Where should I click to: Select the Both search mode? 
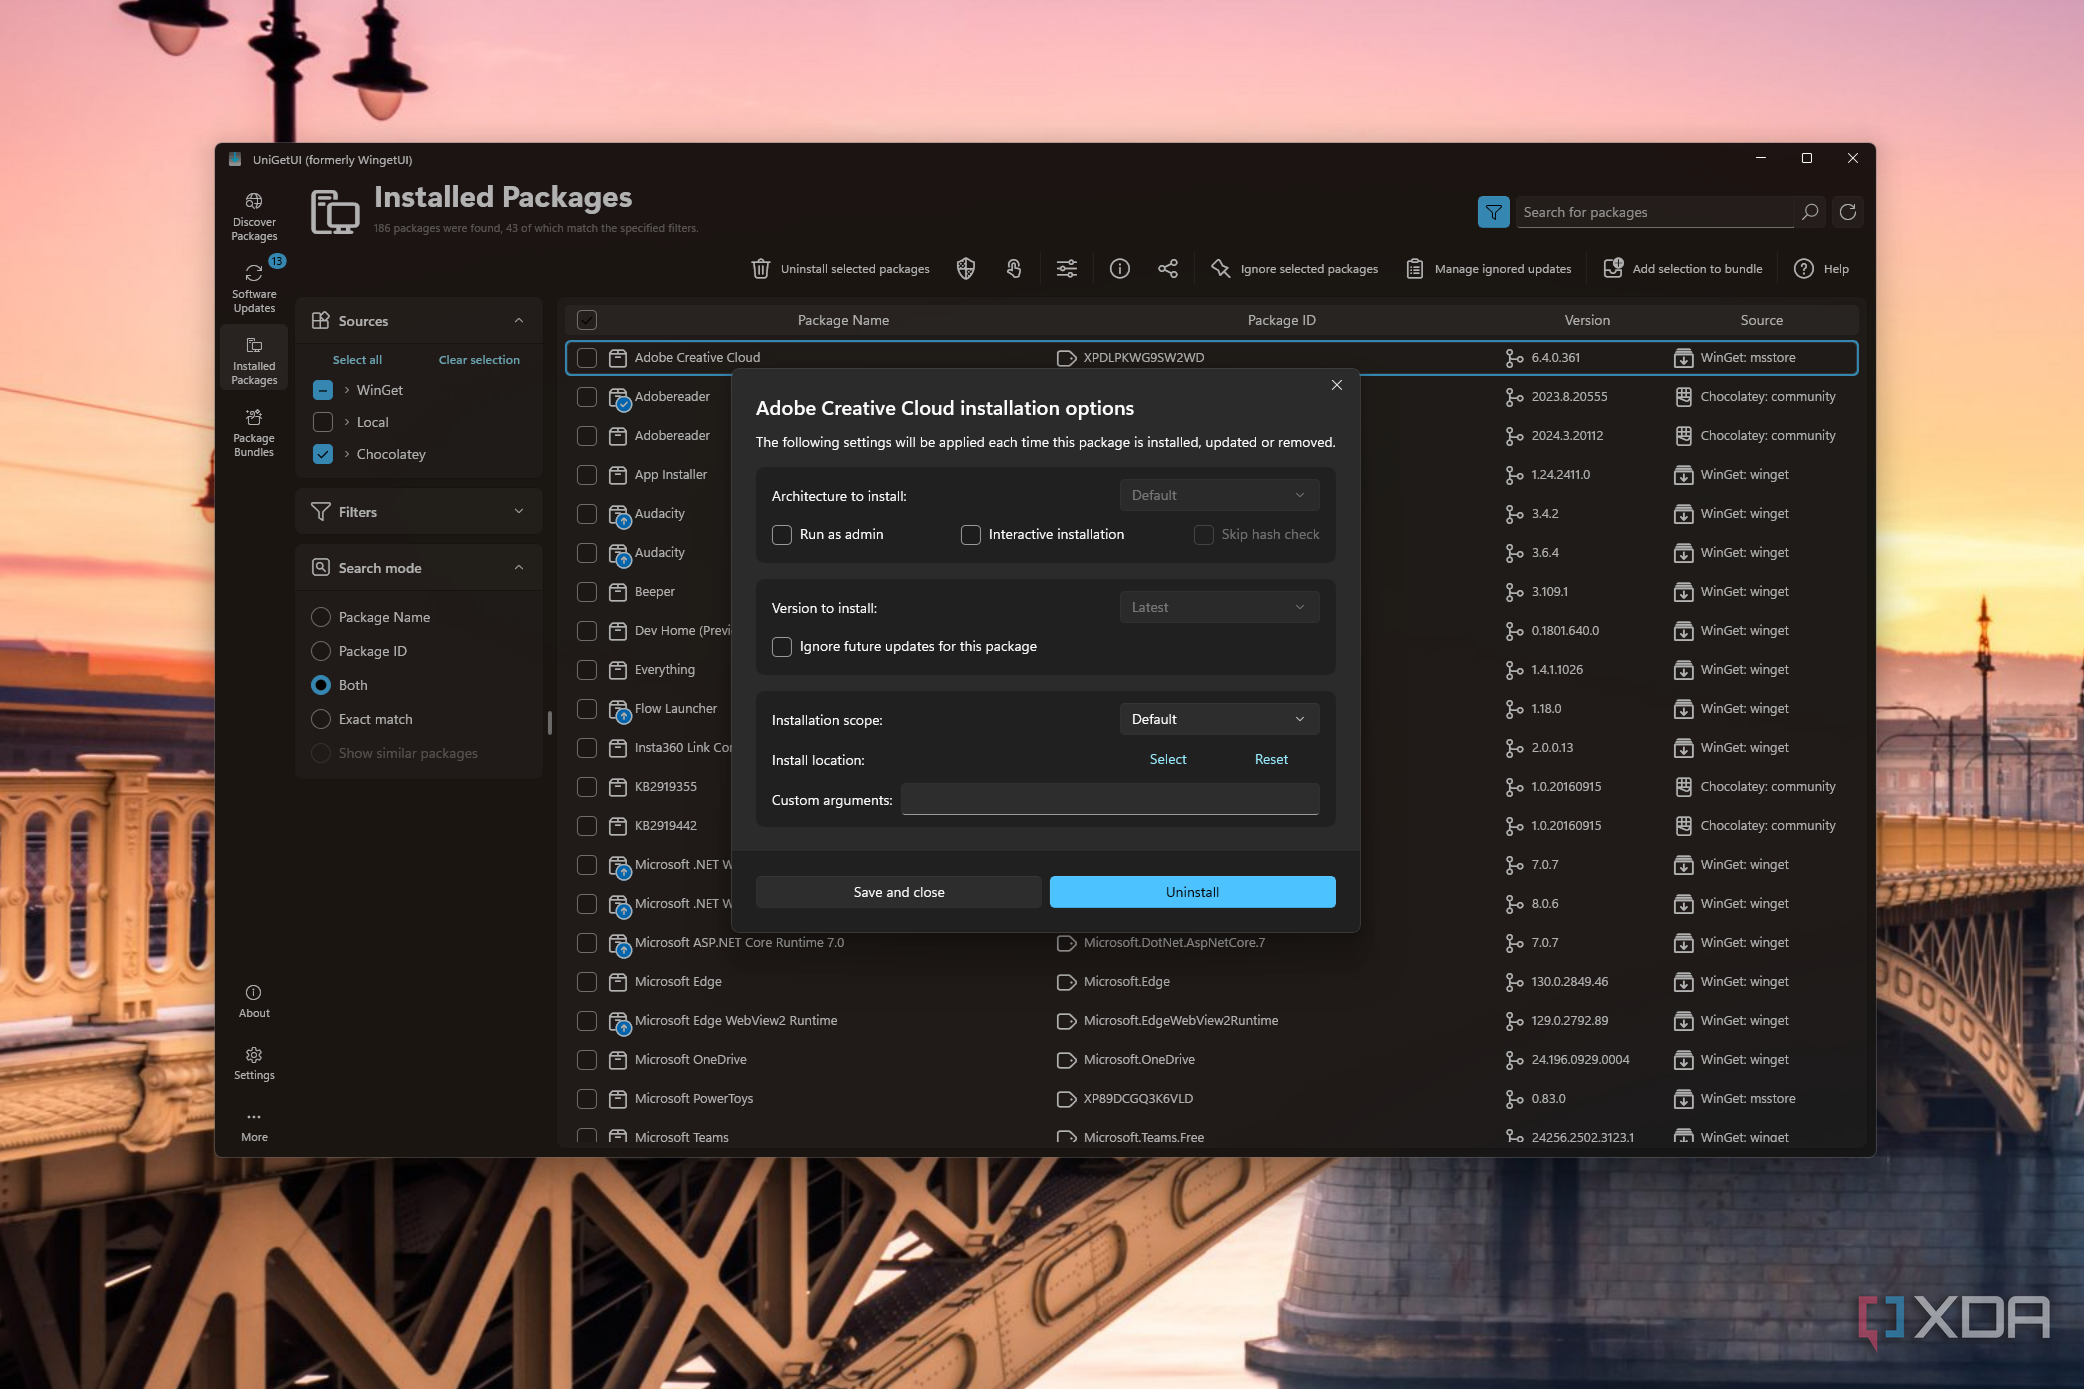click(321, 685)
